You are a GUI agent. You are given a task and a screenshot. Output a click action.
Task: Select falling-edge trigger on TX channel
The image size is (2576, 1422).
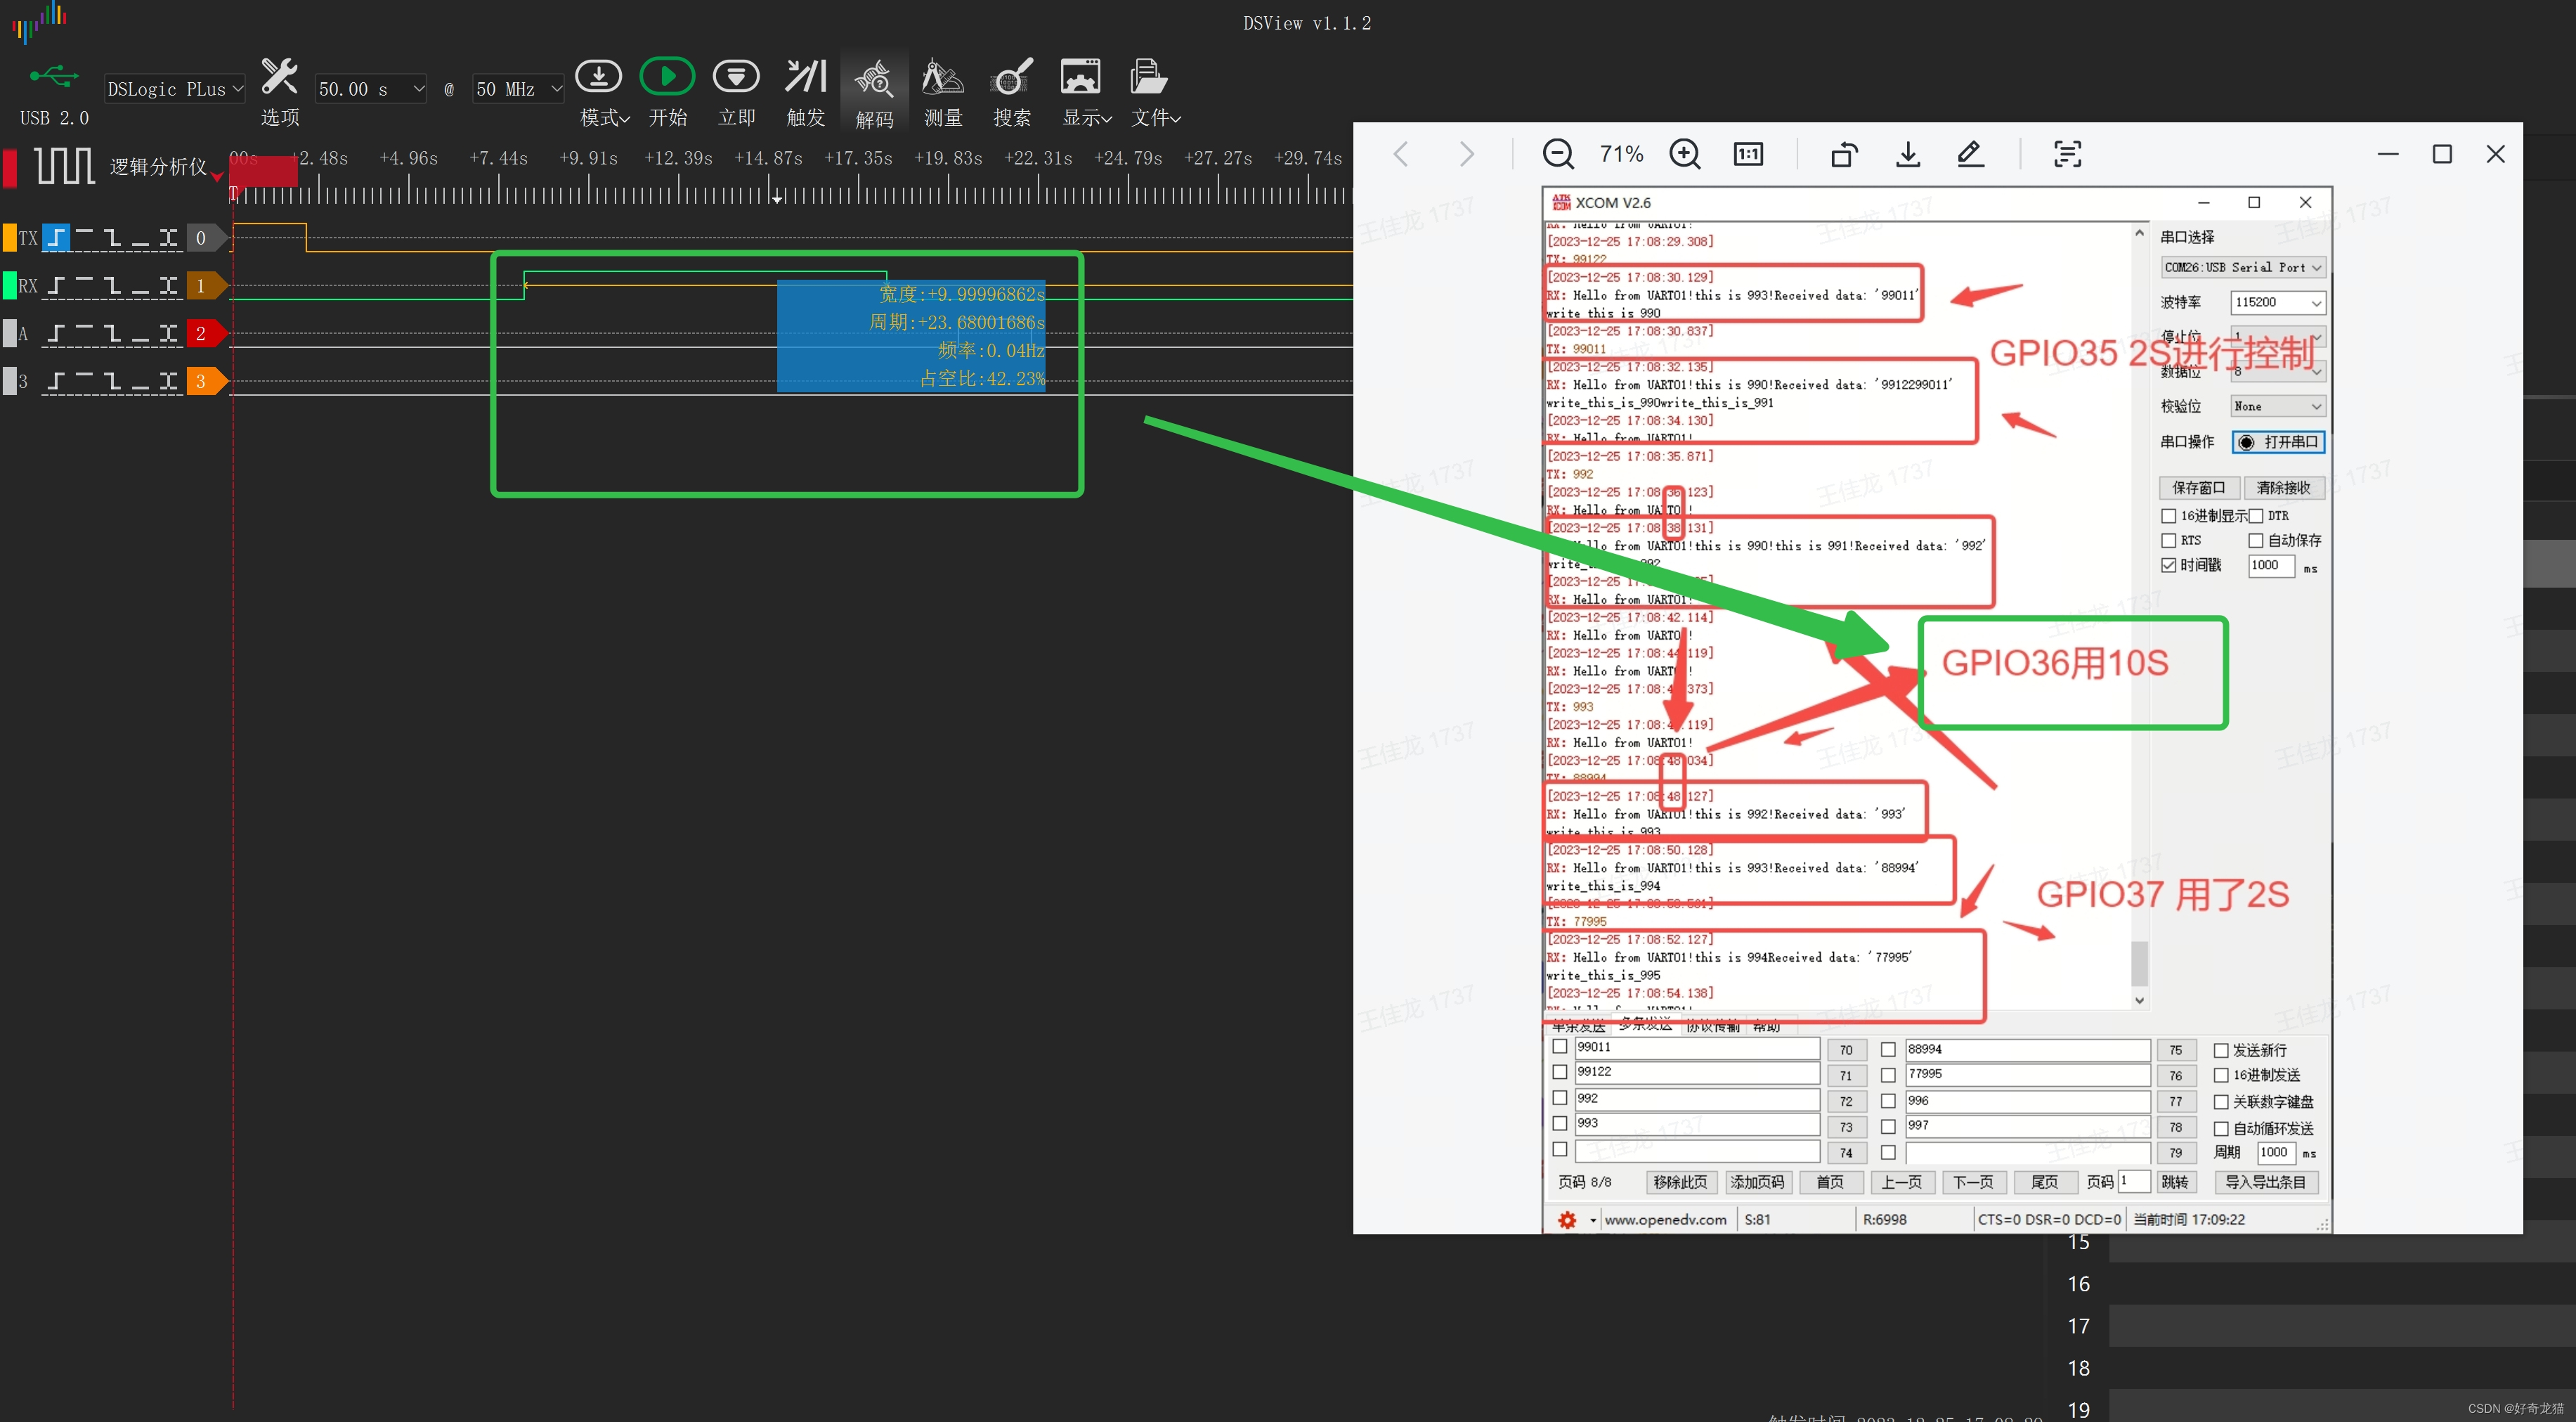click(x=112, y=238)
